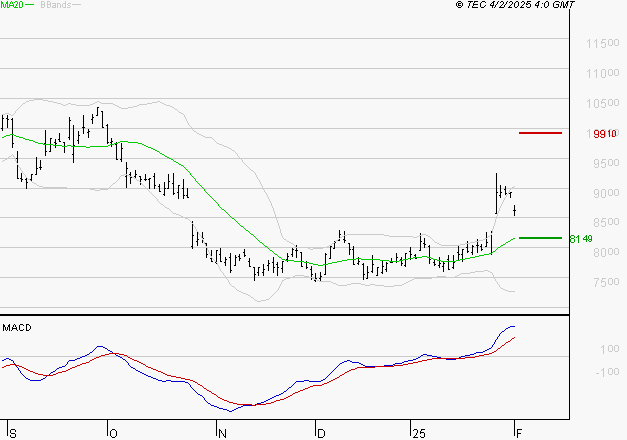Image resolution: width=627 pixels, height=440 pixels.
Task: Click the '25' year marker on time axis
Action: tap(417, 433)
